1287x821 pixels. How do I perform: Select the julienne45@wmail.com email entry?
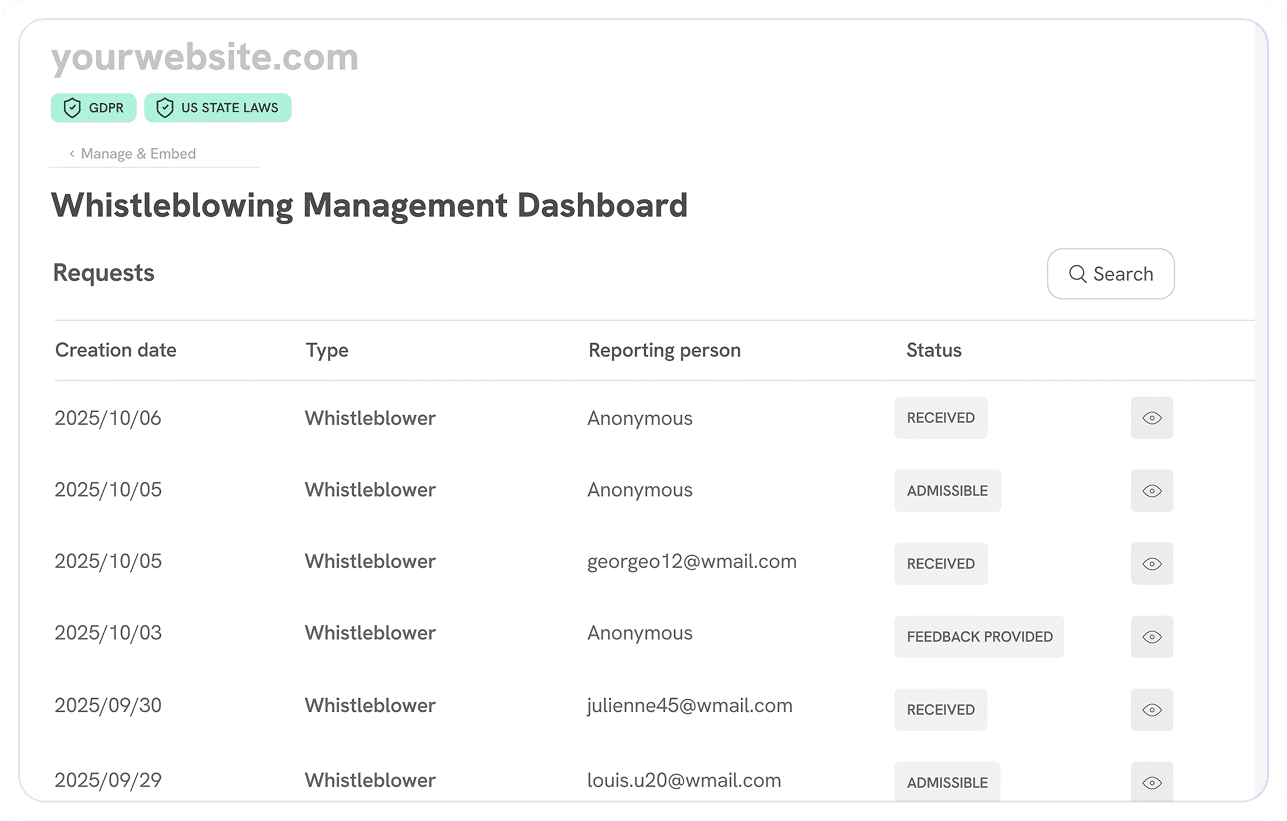click(689, 706)
